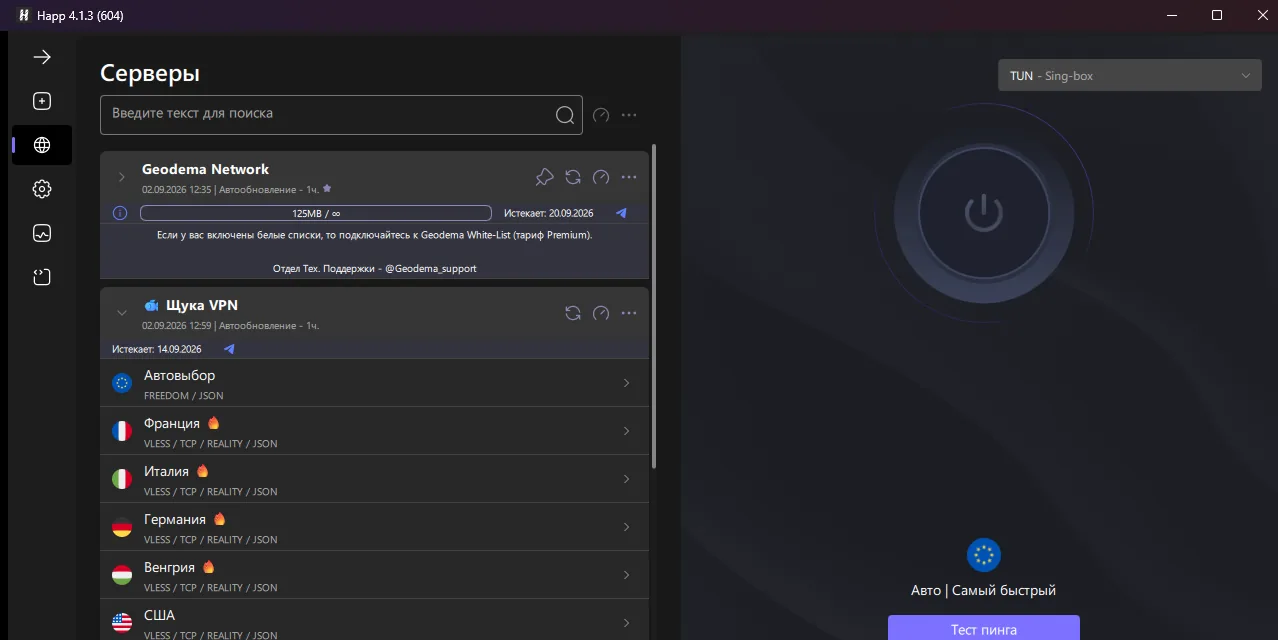1278x640 pixels.
Task: Click the @Geodema_support support text
Action: (x=431, y=269)
